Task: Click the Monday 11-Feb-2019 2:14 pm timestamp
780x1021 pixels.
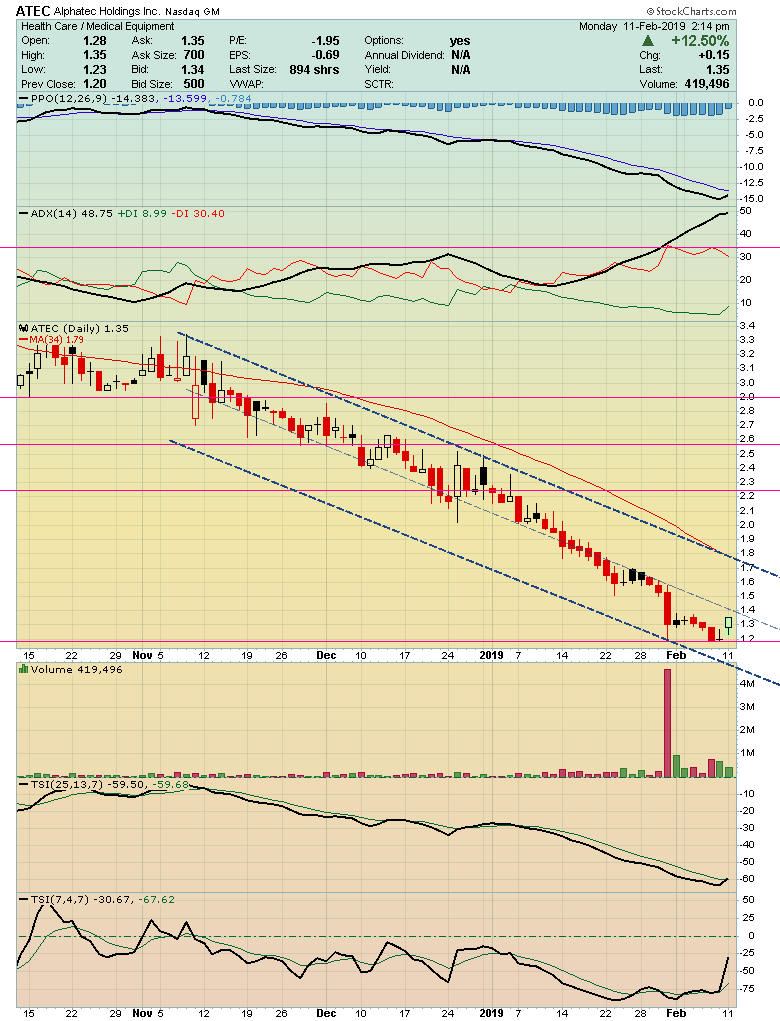Action: [654, 26]
